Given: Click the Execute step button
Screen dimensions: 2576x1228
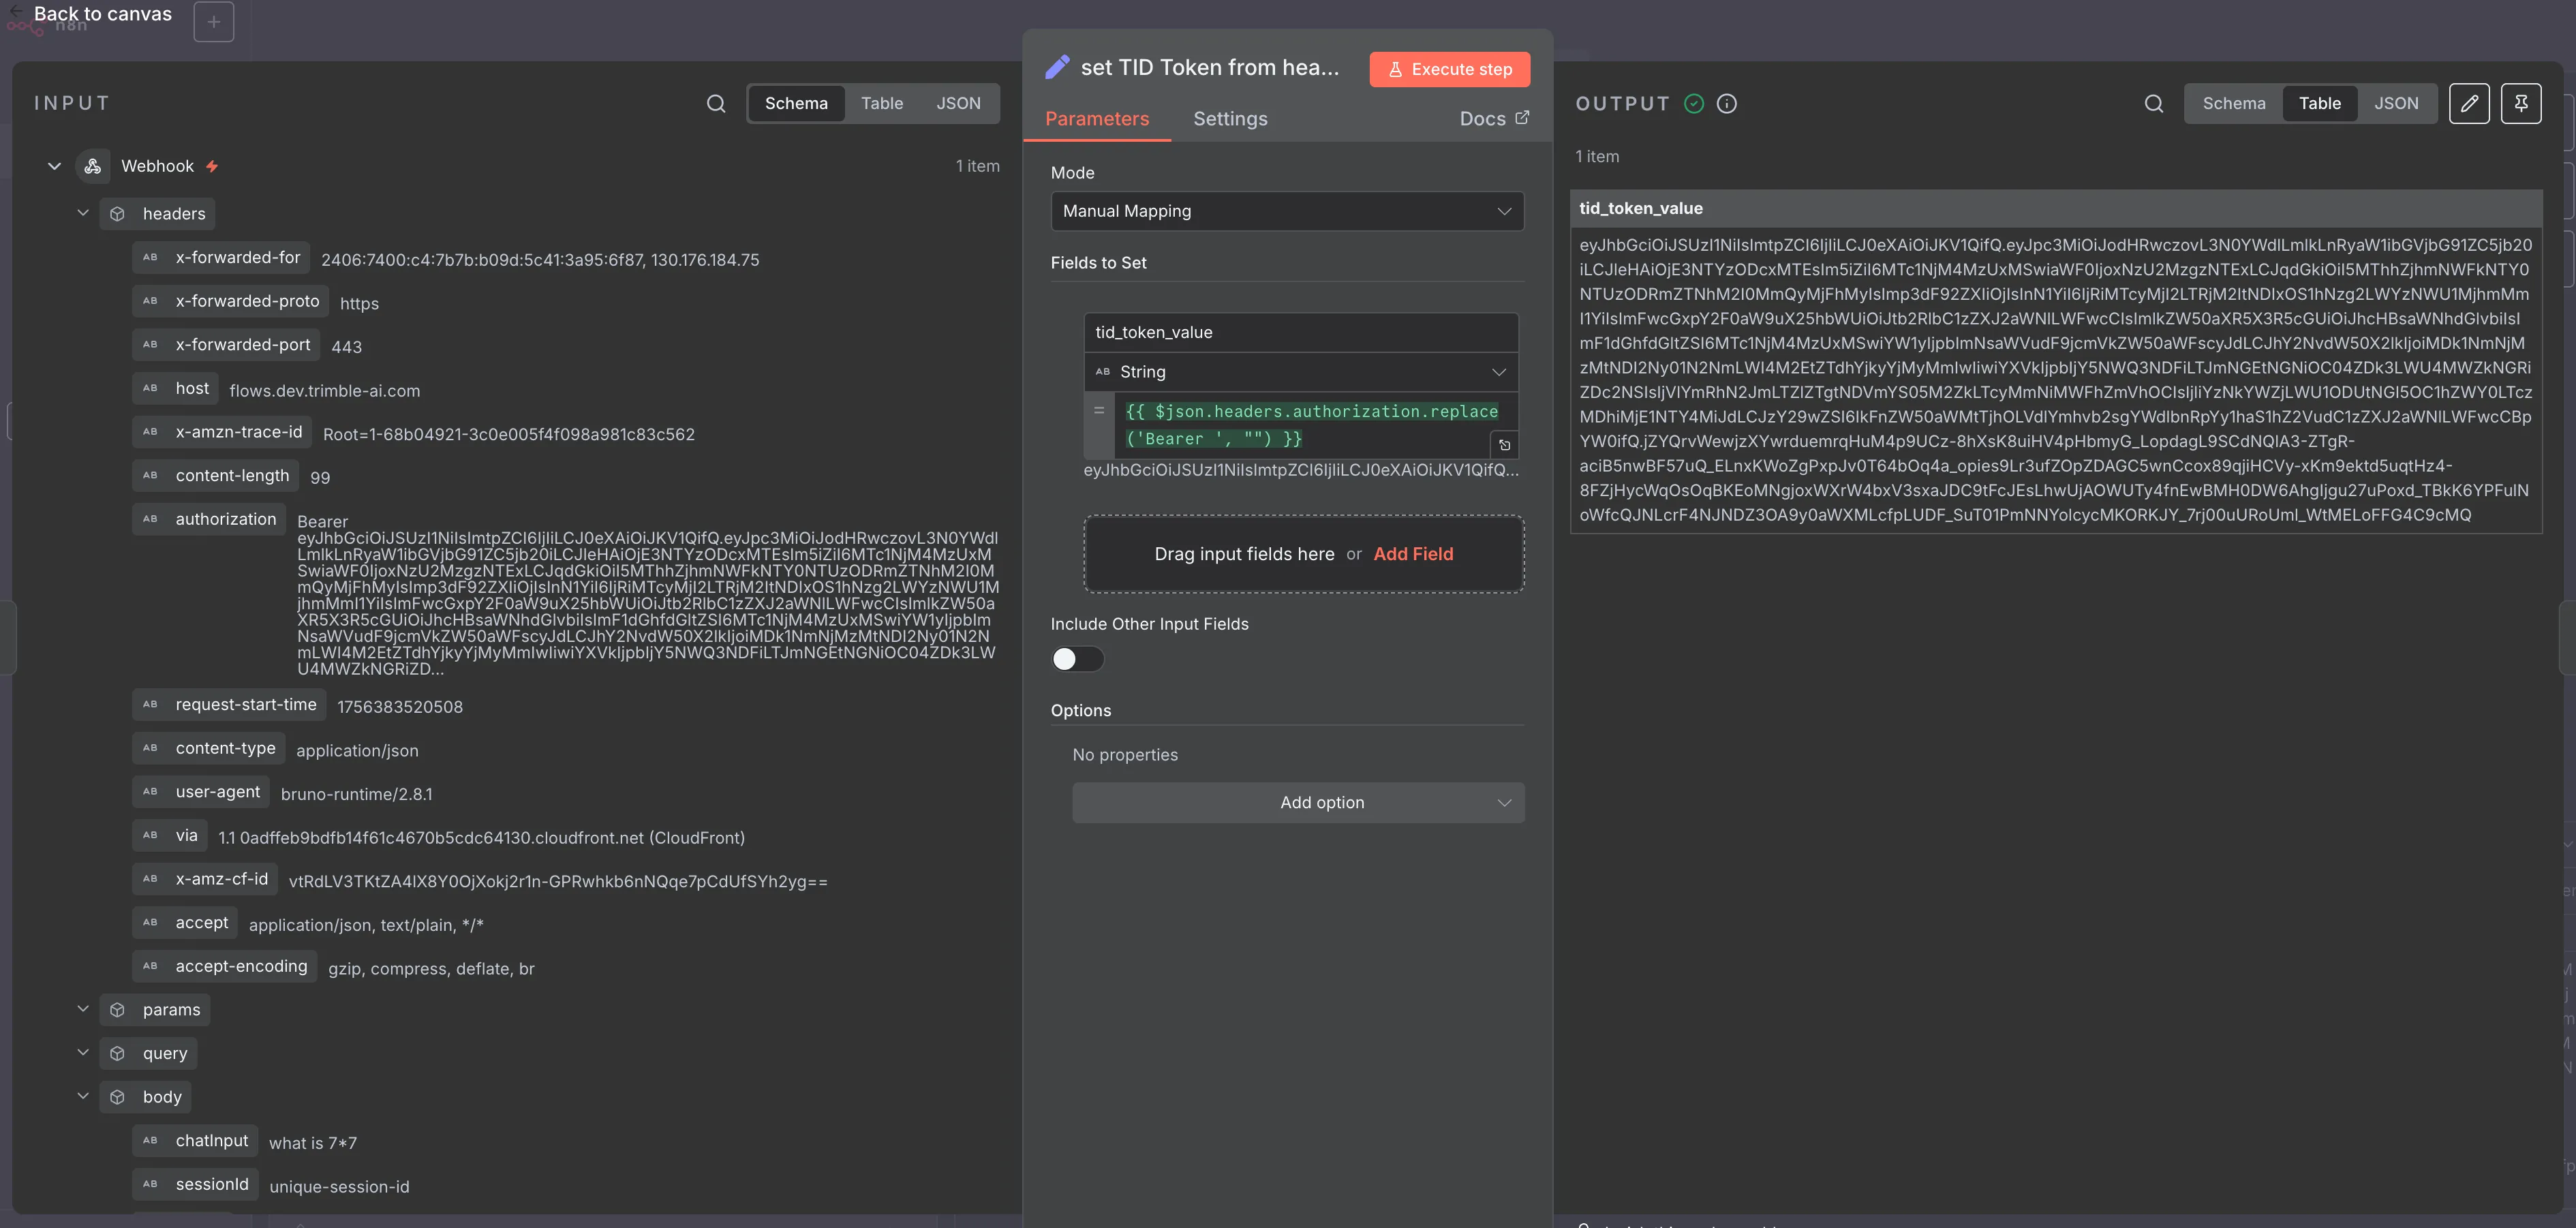Looking at the screenshot, I should [1450, 69].
